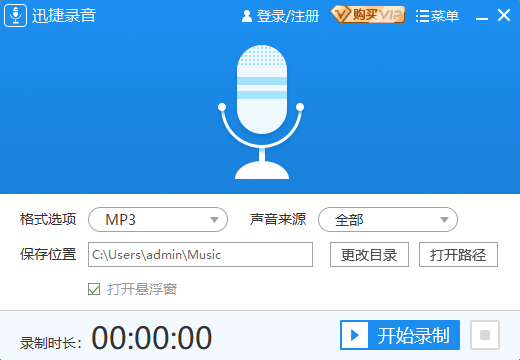Open the 菜单 hamburger list icon
This screenshot has height=360, width=520.
tap(422, 16)
